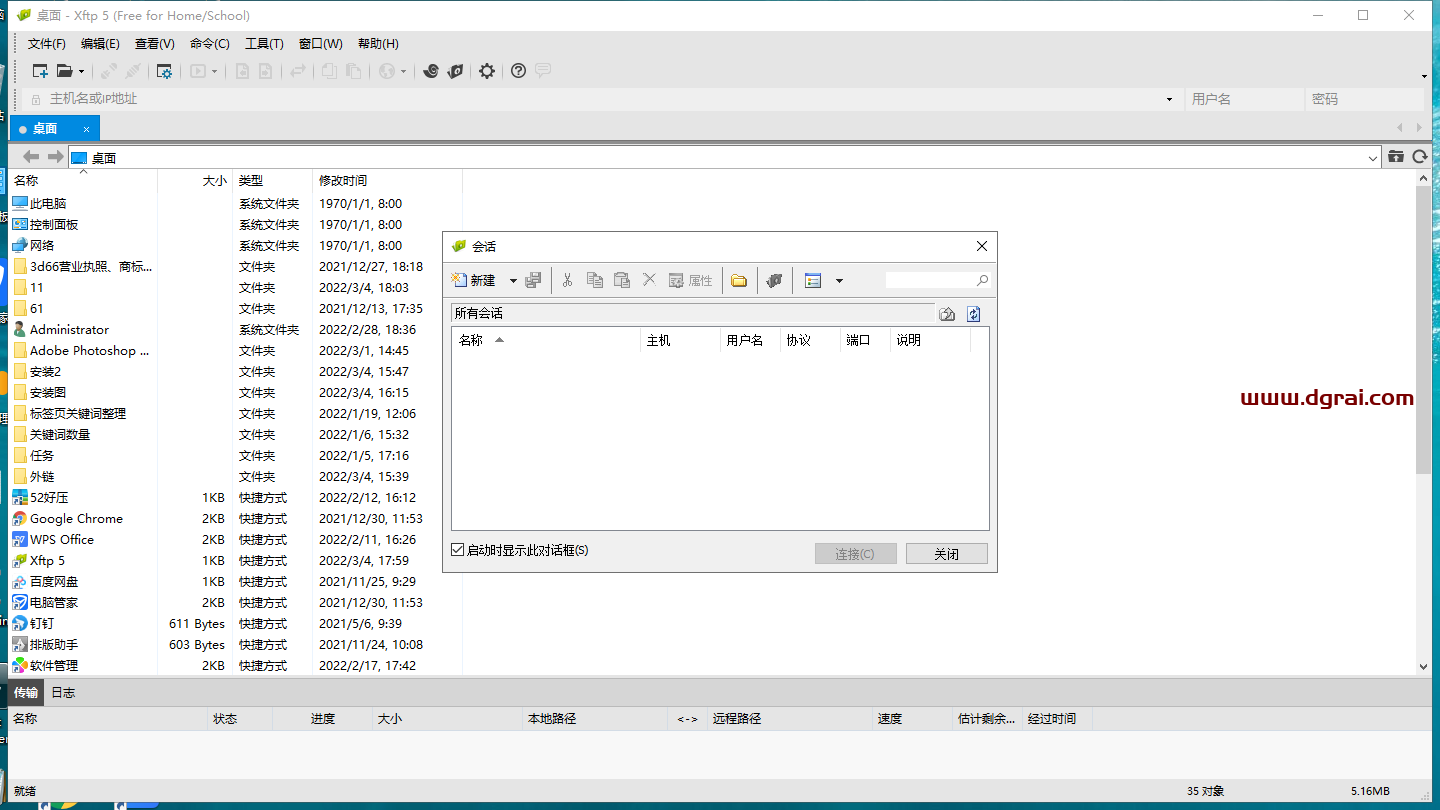Click the help question mark icon
This screenshot has height=810, width=1440.
518,71
